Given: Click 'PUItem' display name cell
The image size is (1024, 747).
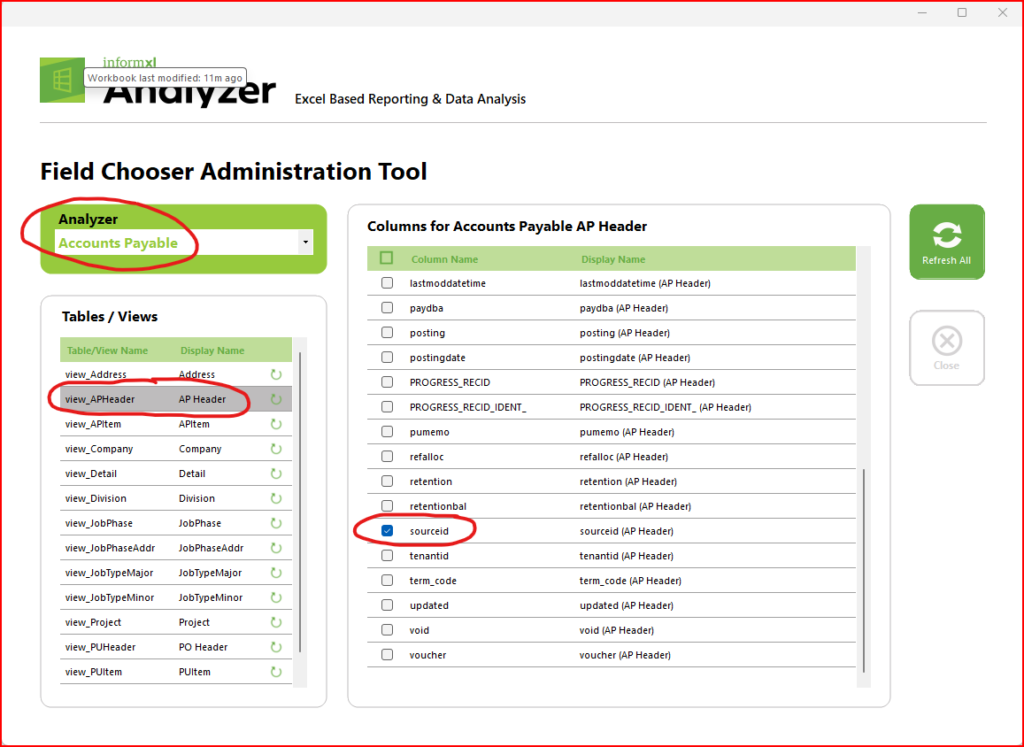Looking at the screenshot, I should pyautogui.click(x=195, y=672).
